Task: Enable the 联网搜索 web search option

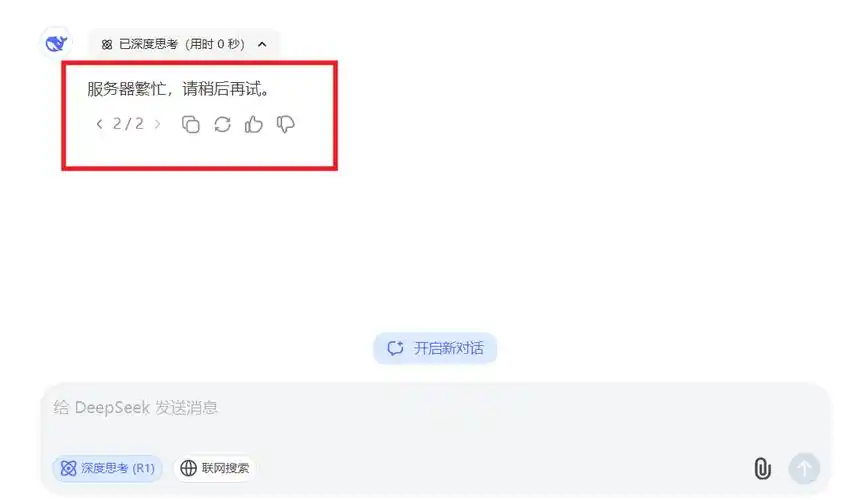Action: [x=215, y=468]
